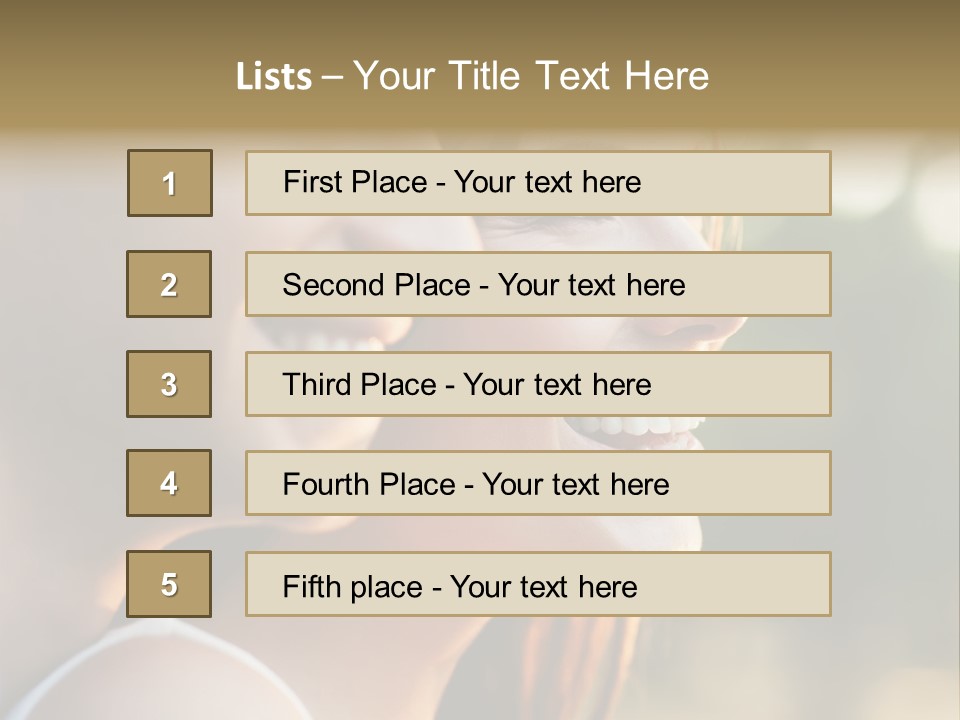Screen dimensions: 960x720
Task: Click 'Your Title Text Here' in the heading
Action: pyautogui.click(x=531, y=76)
